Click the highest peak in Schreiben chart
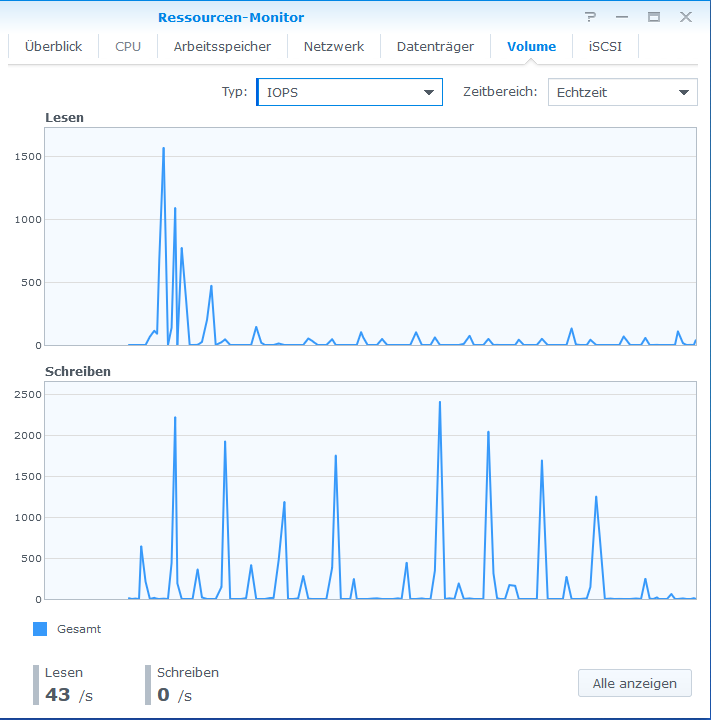 (x=440, y=402)
